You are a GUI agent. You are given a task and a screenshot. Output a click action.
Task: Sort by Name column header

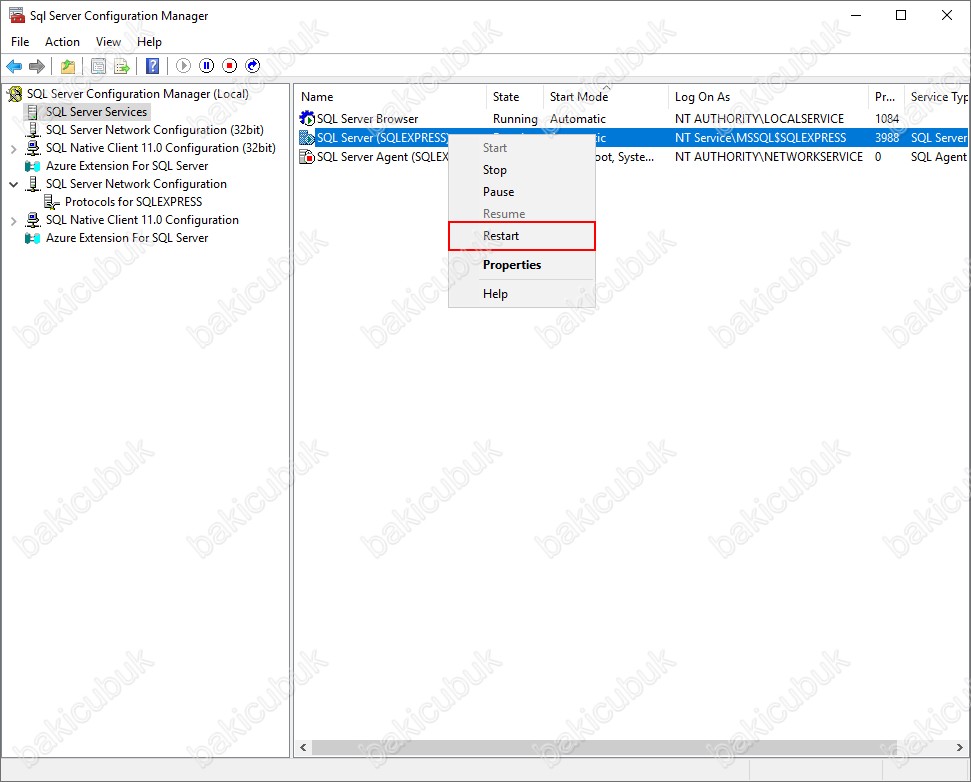tap(391, 97)
